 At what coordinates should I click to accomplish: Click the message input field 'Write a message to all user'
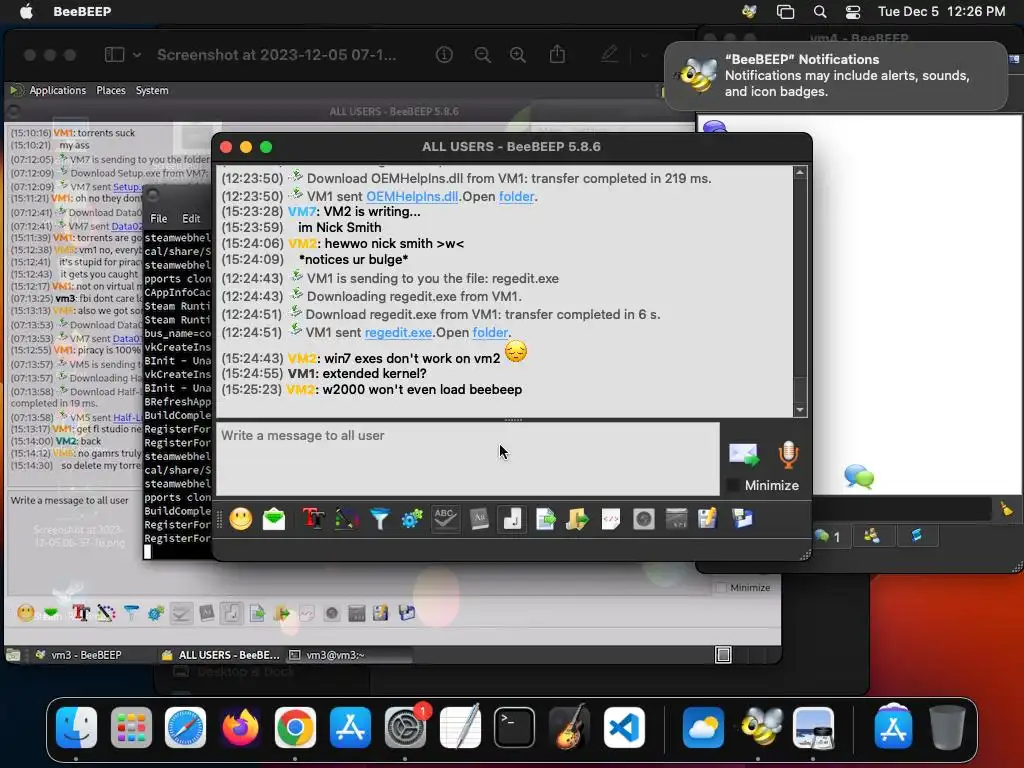coord(468,458)
